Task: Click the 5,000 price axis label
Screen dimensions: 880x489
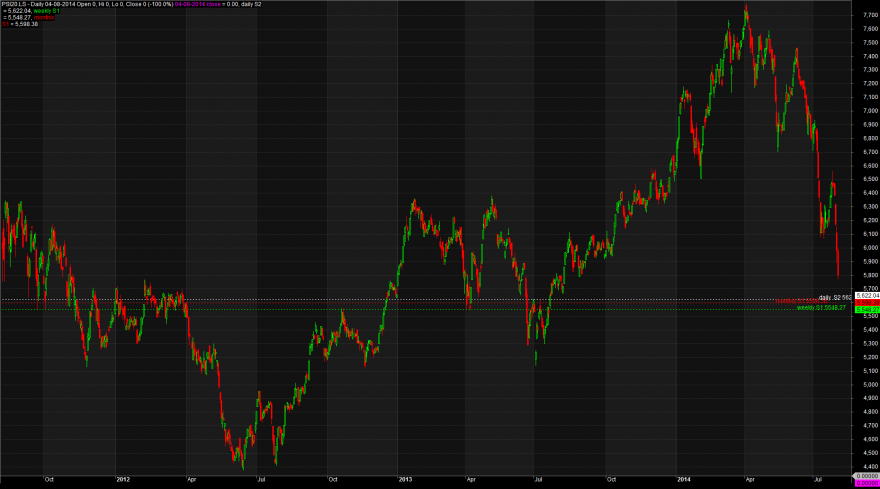Action: tap(870, 385)
